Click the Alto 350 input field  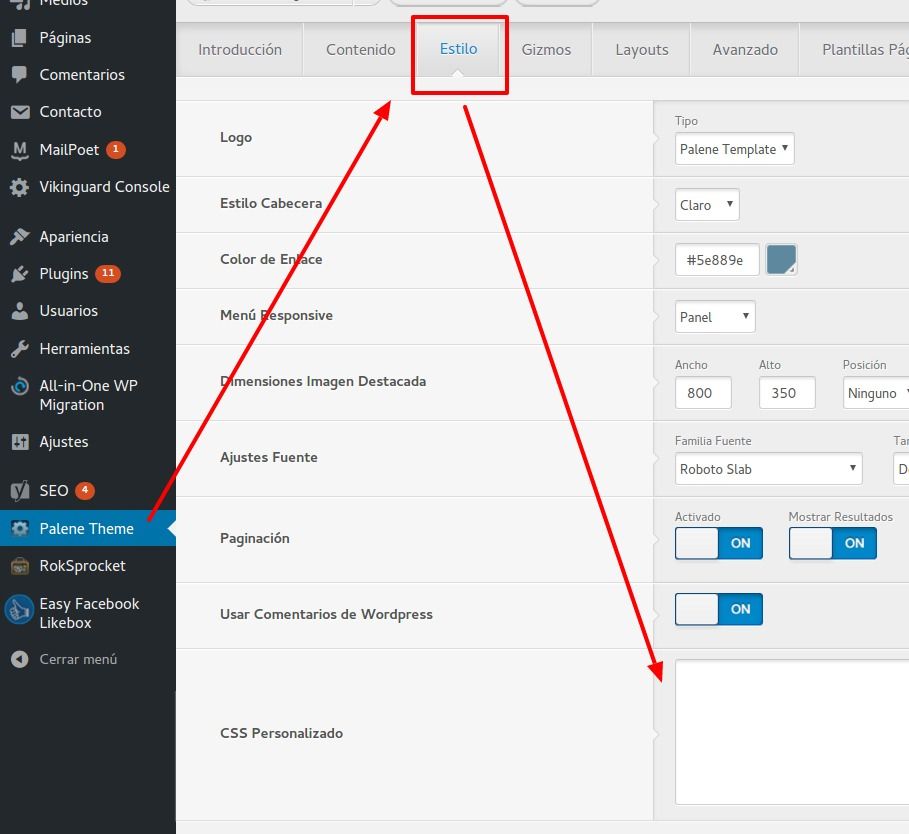(x=787, y=393)
